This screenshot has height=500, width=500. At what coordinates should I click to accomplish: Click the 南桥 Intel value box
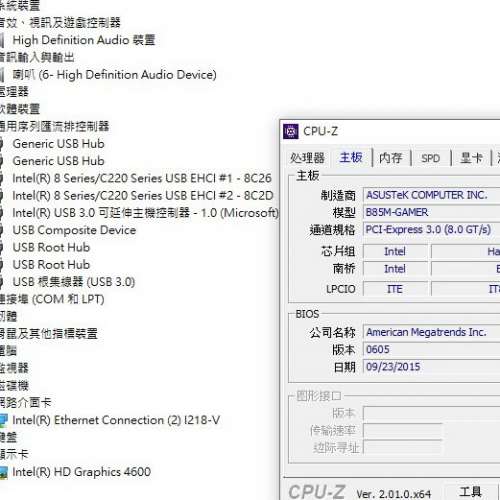click(395, 269)
